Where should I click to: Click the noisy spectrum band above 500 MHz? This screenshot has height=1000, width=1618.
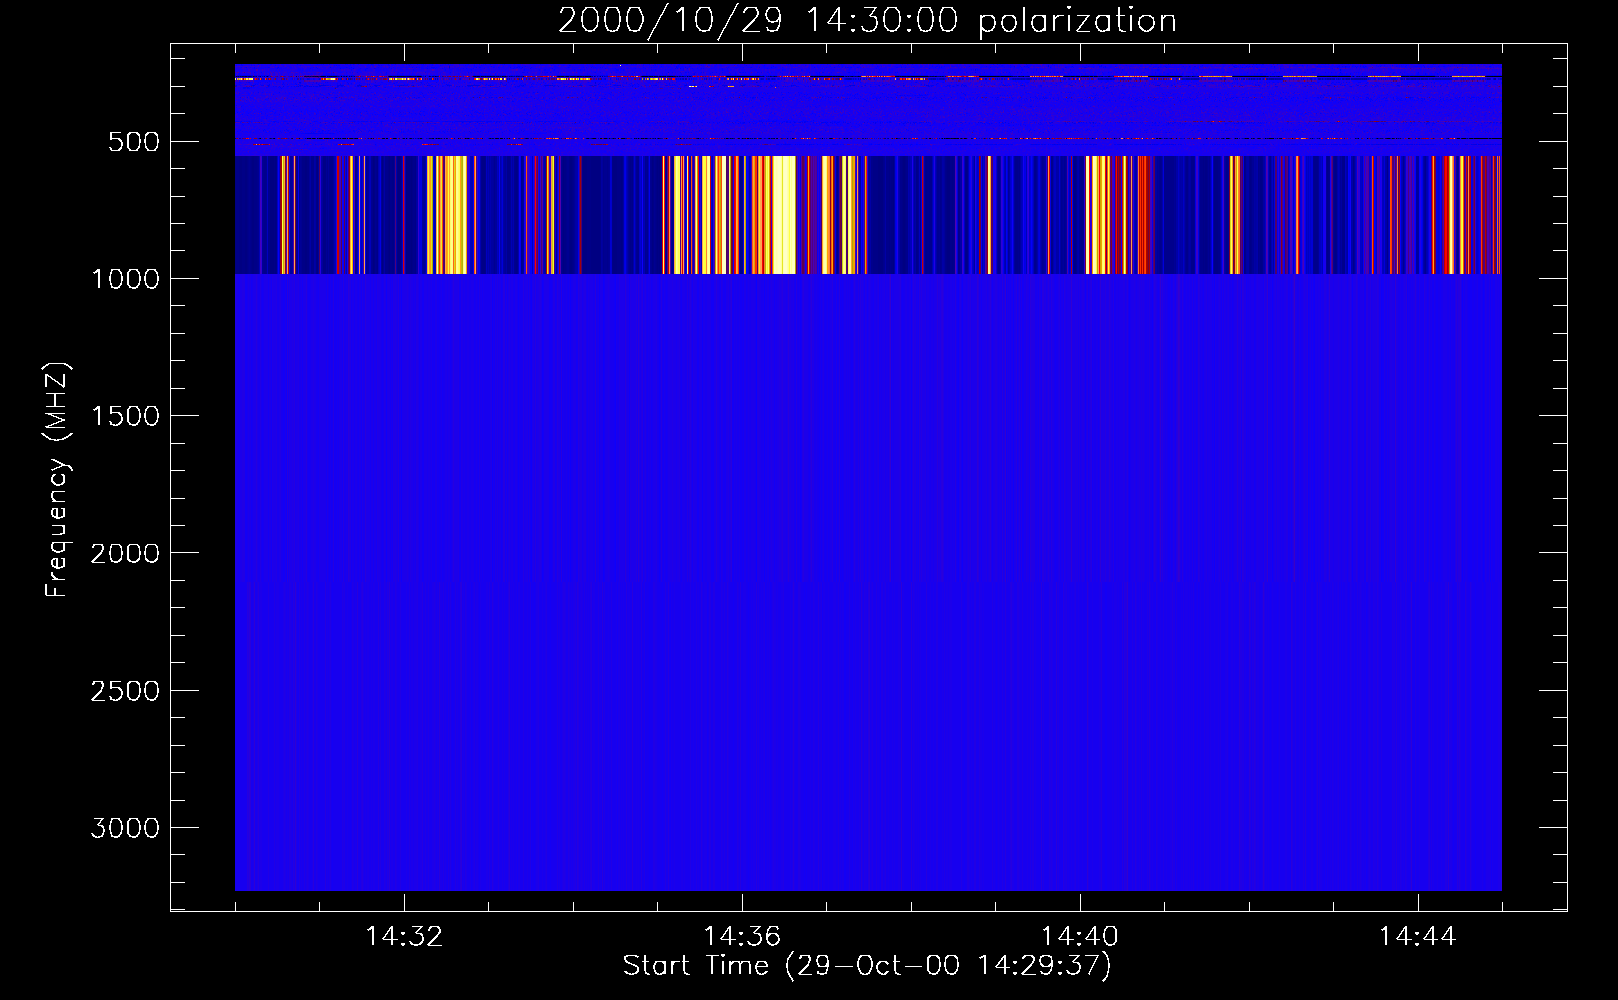(867, 105)
